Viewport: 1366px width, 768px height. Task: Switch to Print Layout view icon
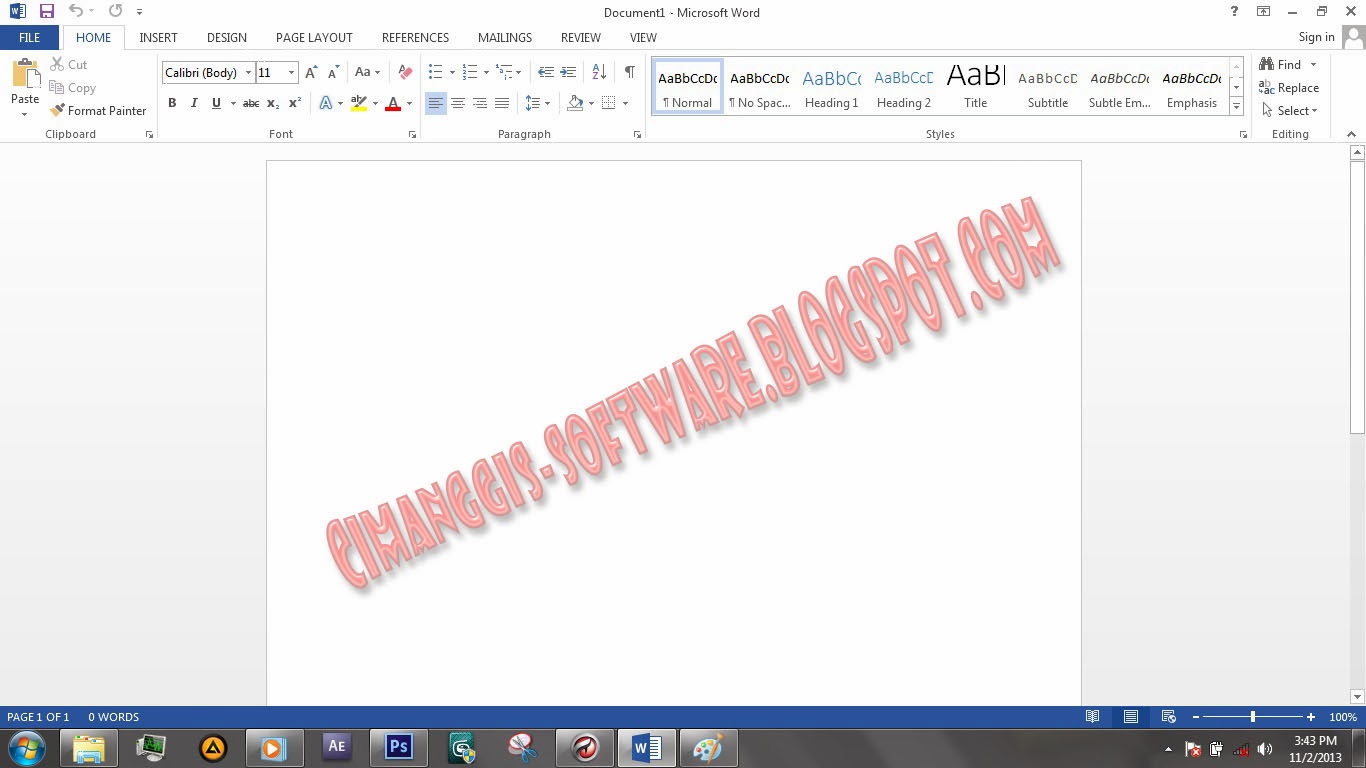coord(1131,717)
